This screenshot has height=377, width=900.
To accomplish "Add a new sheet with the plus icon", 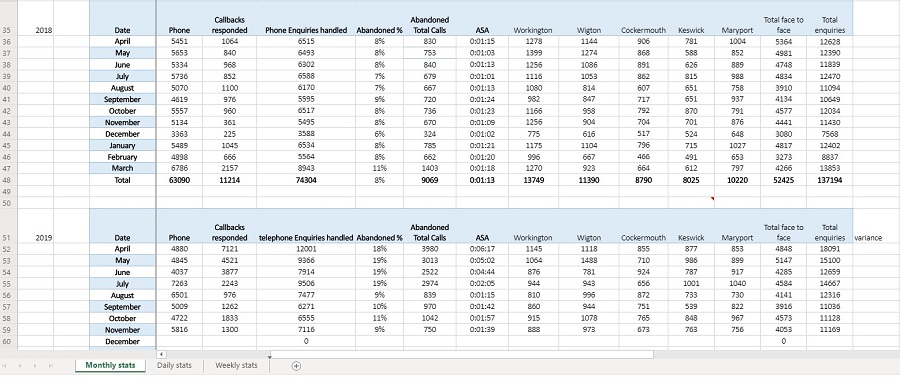I will [296, 366].
